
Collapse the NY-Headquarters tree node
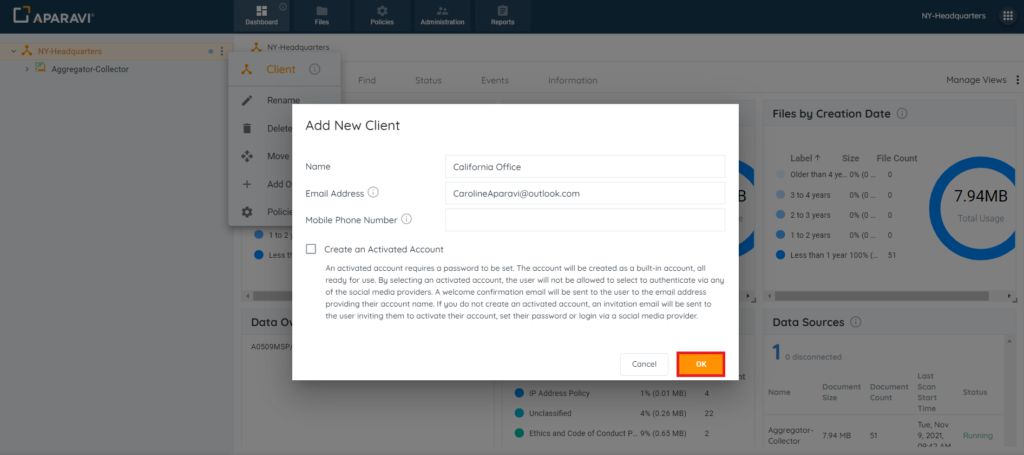point(12,51)
